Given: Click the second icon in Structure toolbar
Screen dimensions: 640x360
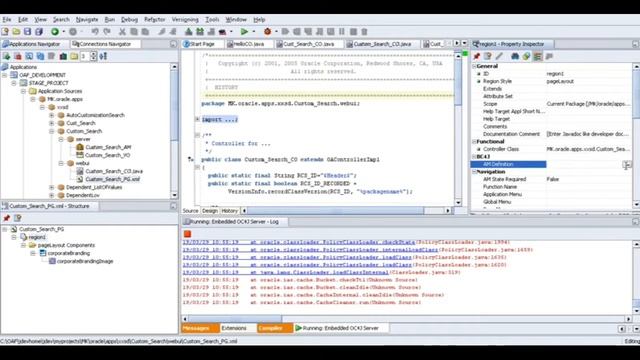Looking at the screenshot, I should click(18, 218).
